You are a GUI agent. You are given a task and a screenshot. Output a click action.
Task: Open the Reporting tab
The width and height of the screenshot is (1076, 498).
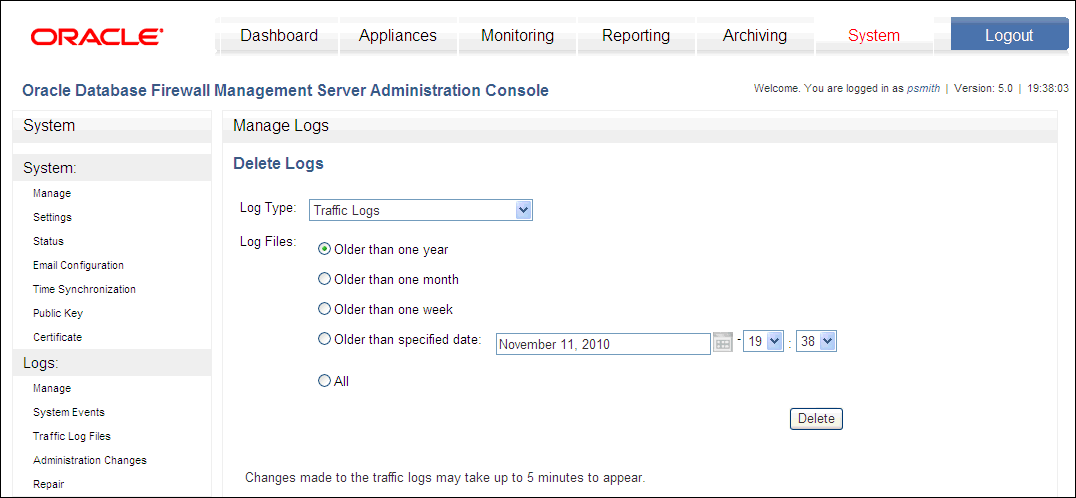point(636,36)
